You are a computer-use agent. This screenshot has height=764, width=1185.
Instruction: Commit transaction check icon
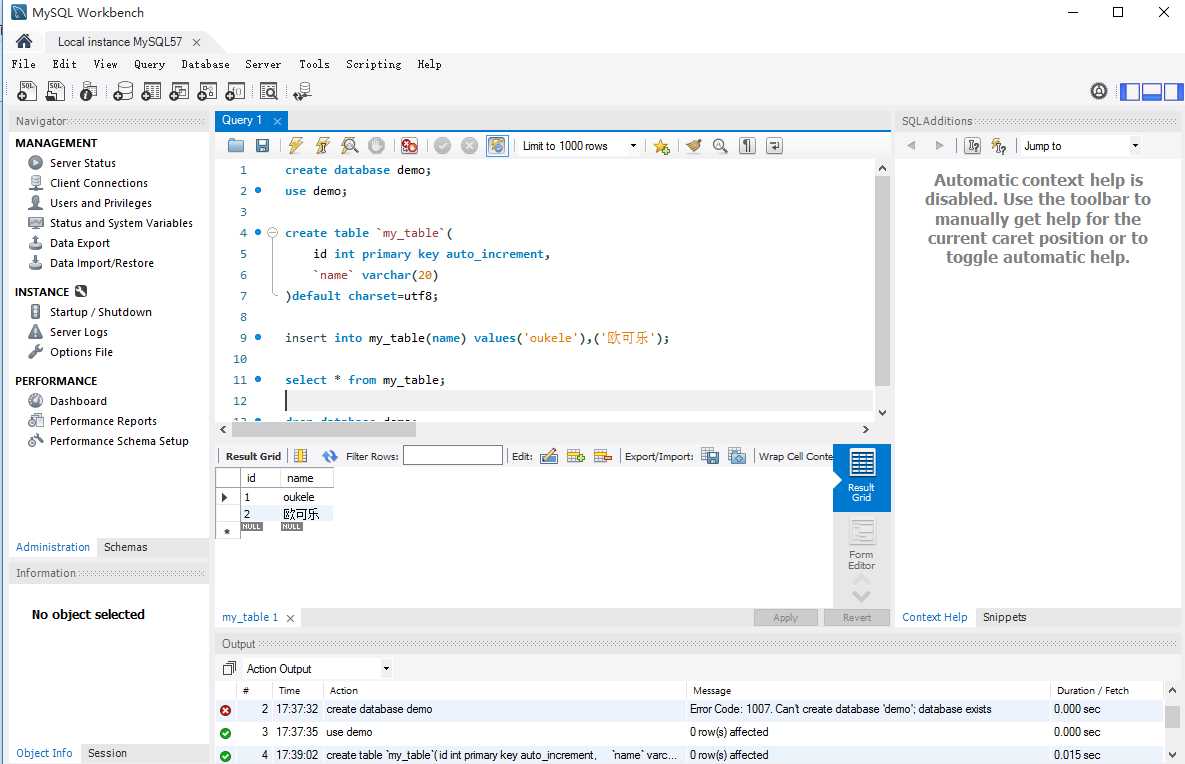[x=443, y=146]
